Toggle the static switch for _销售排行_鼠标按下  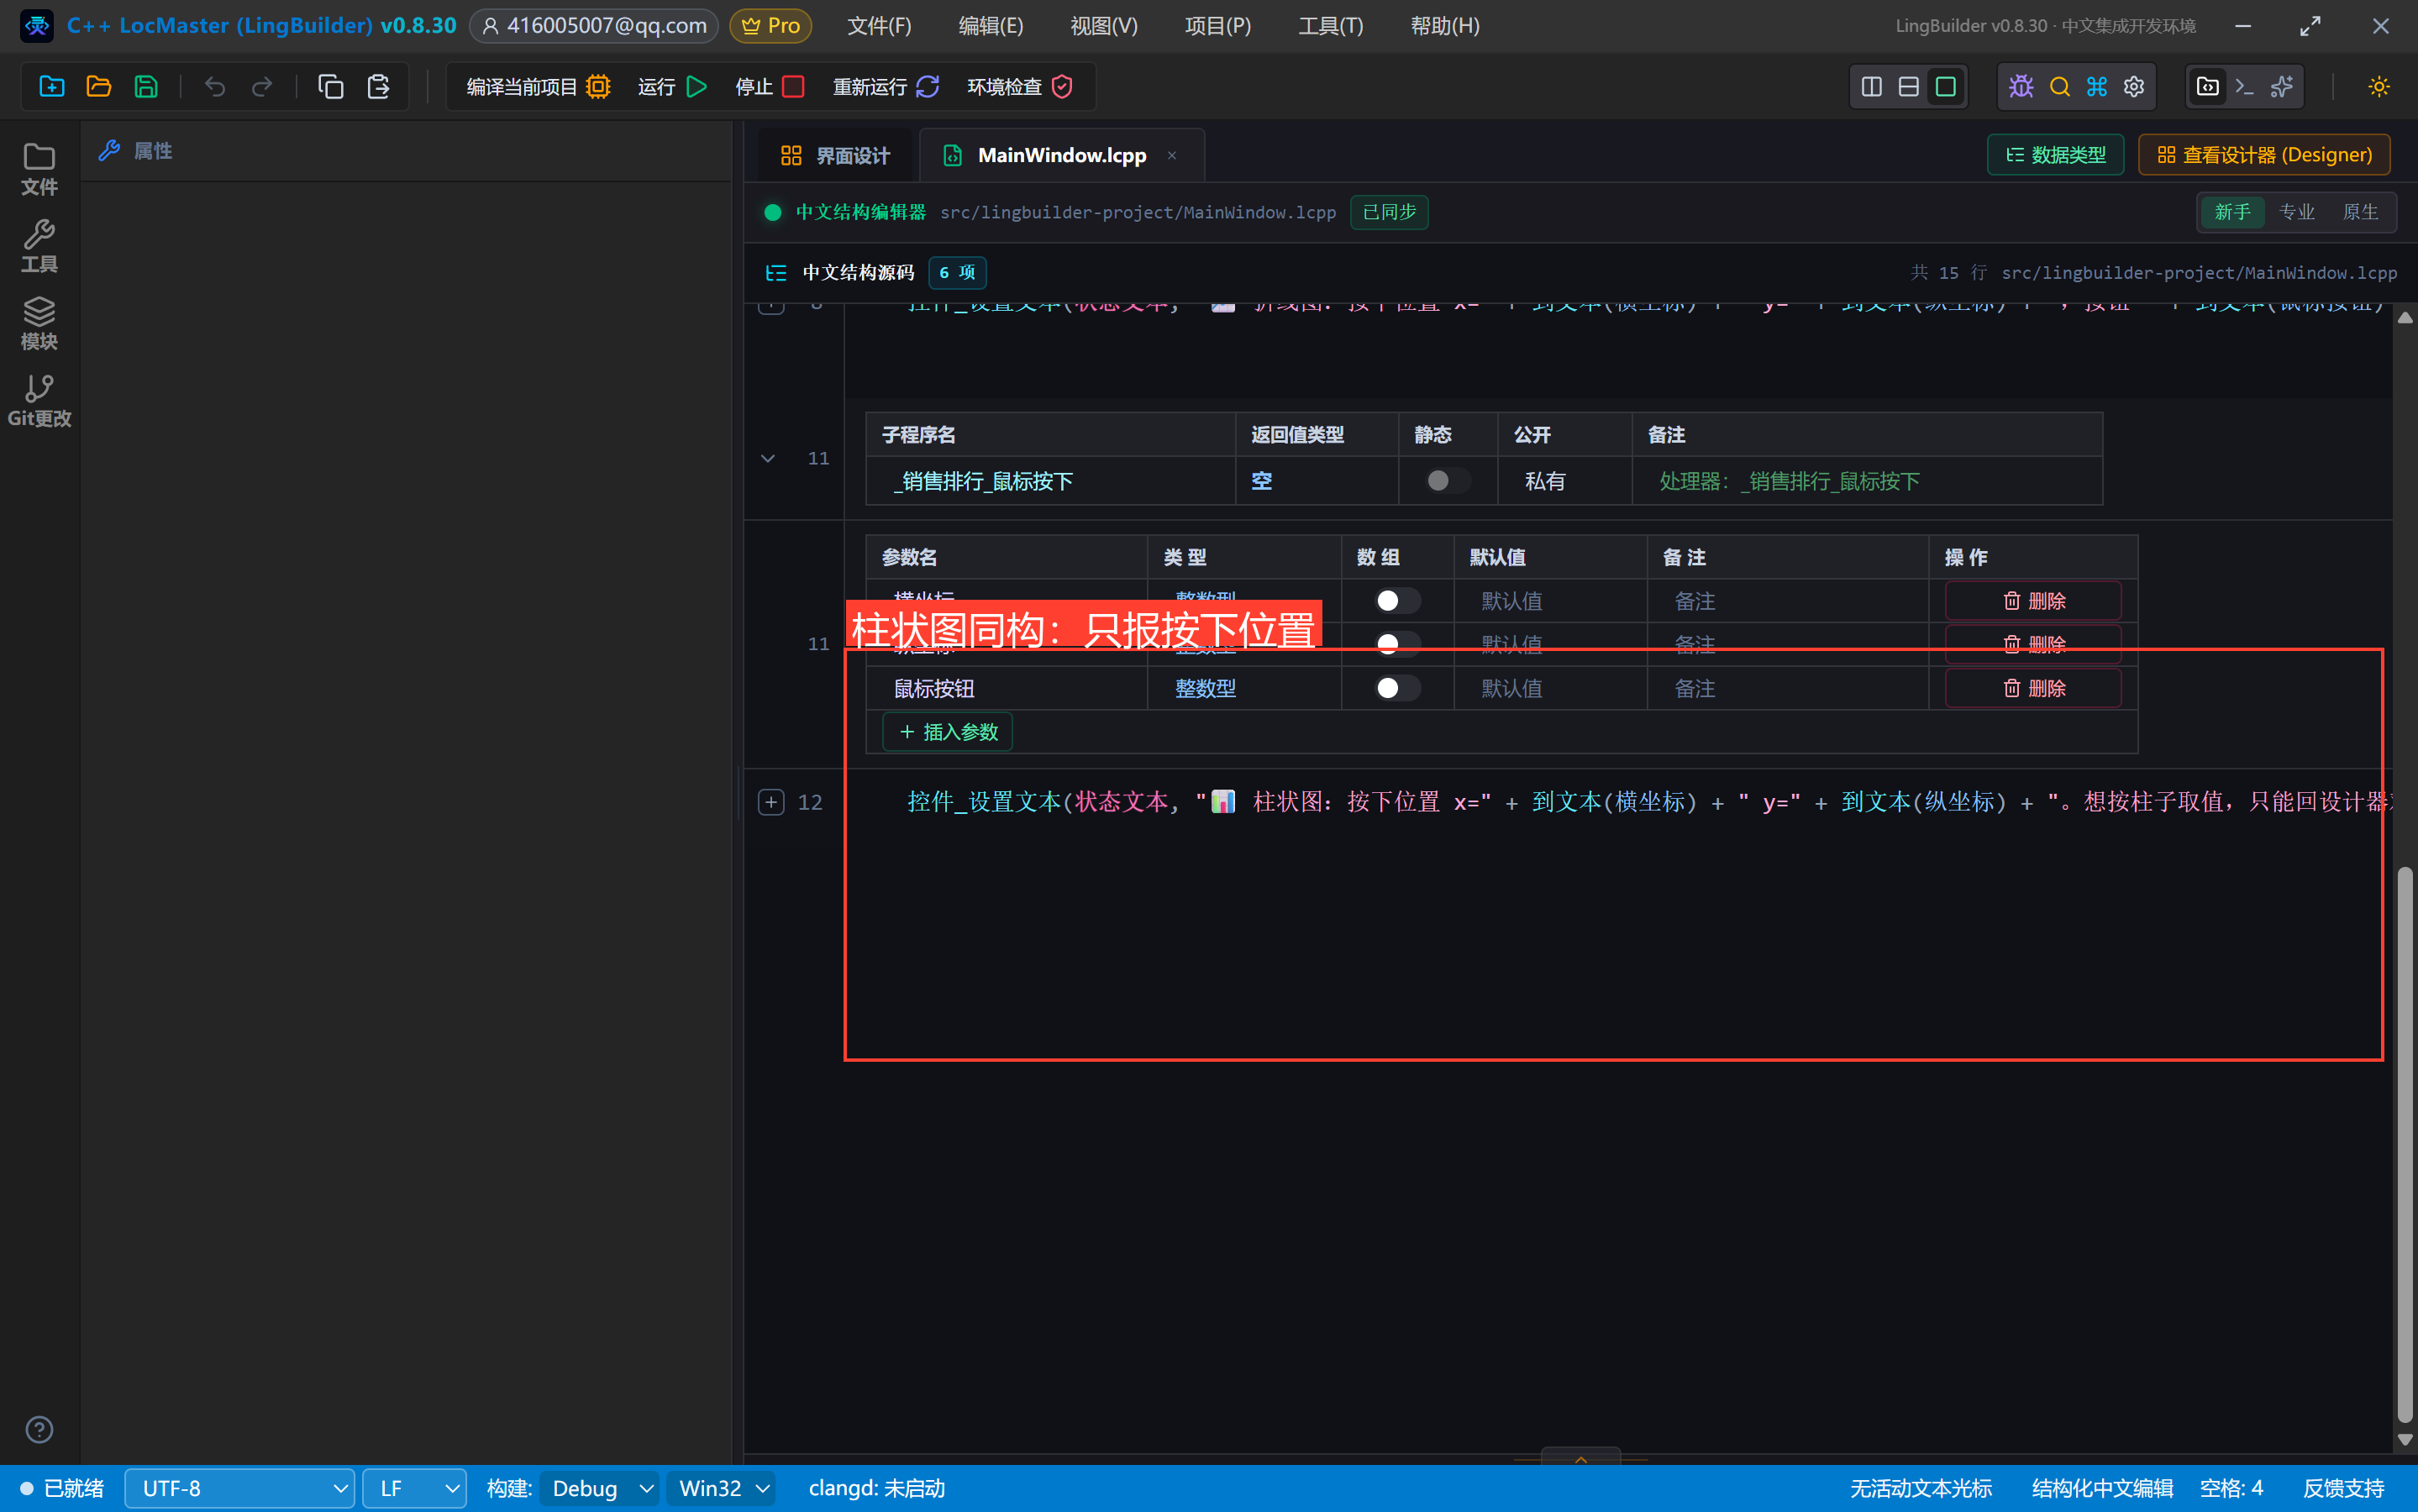pos(1447,481)
